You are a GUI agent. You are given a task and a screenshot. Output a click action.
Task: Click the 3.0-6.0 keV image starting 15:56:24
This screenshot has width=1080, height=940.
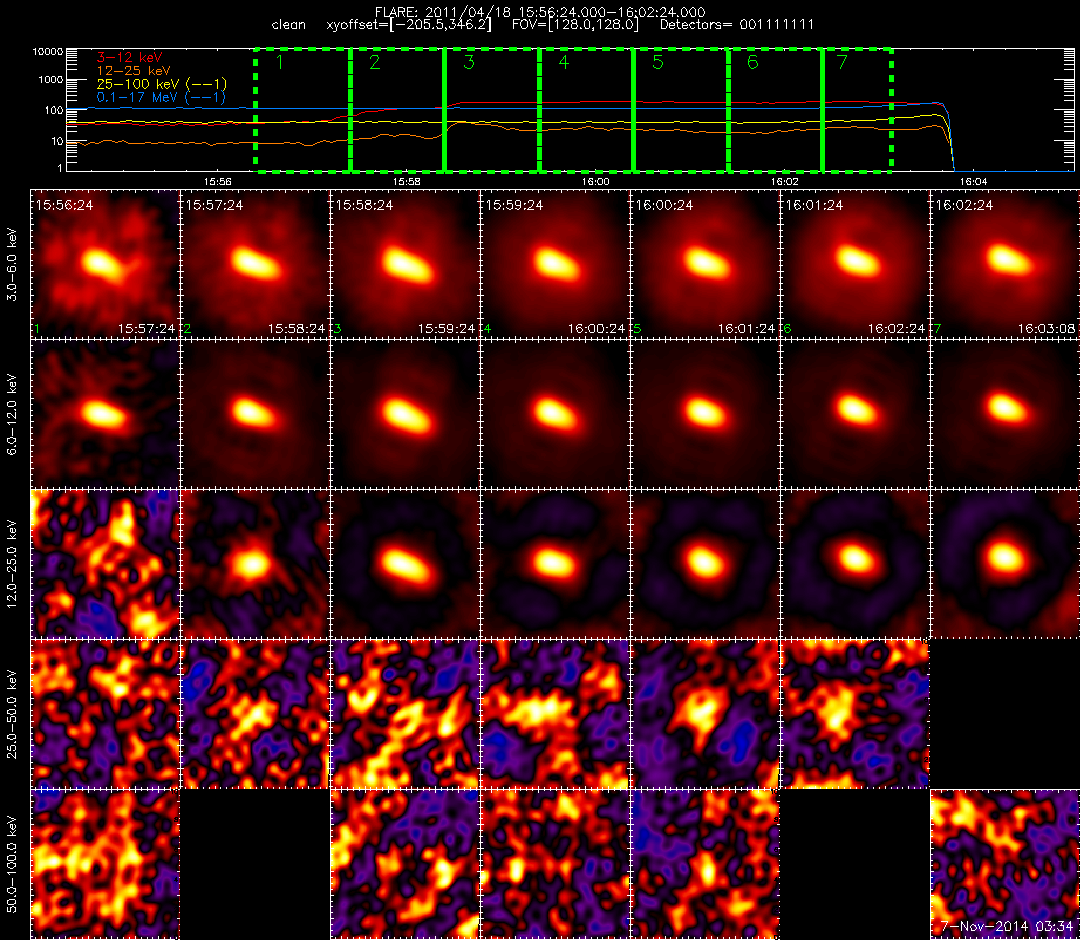(x=105, y=264)
